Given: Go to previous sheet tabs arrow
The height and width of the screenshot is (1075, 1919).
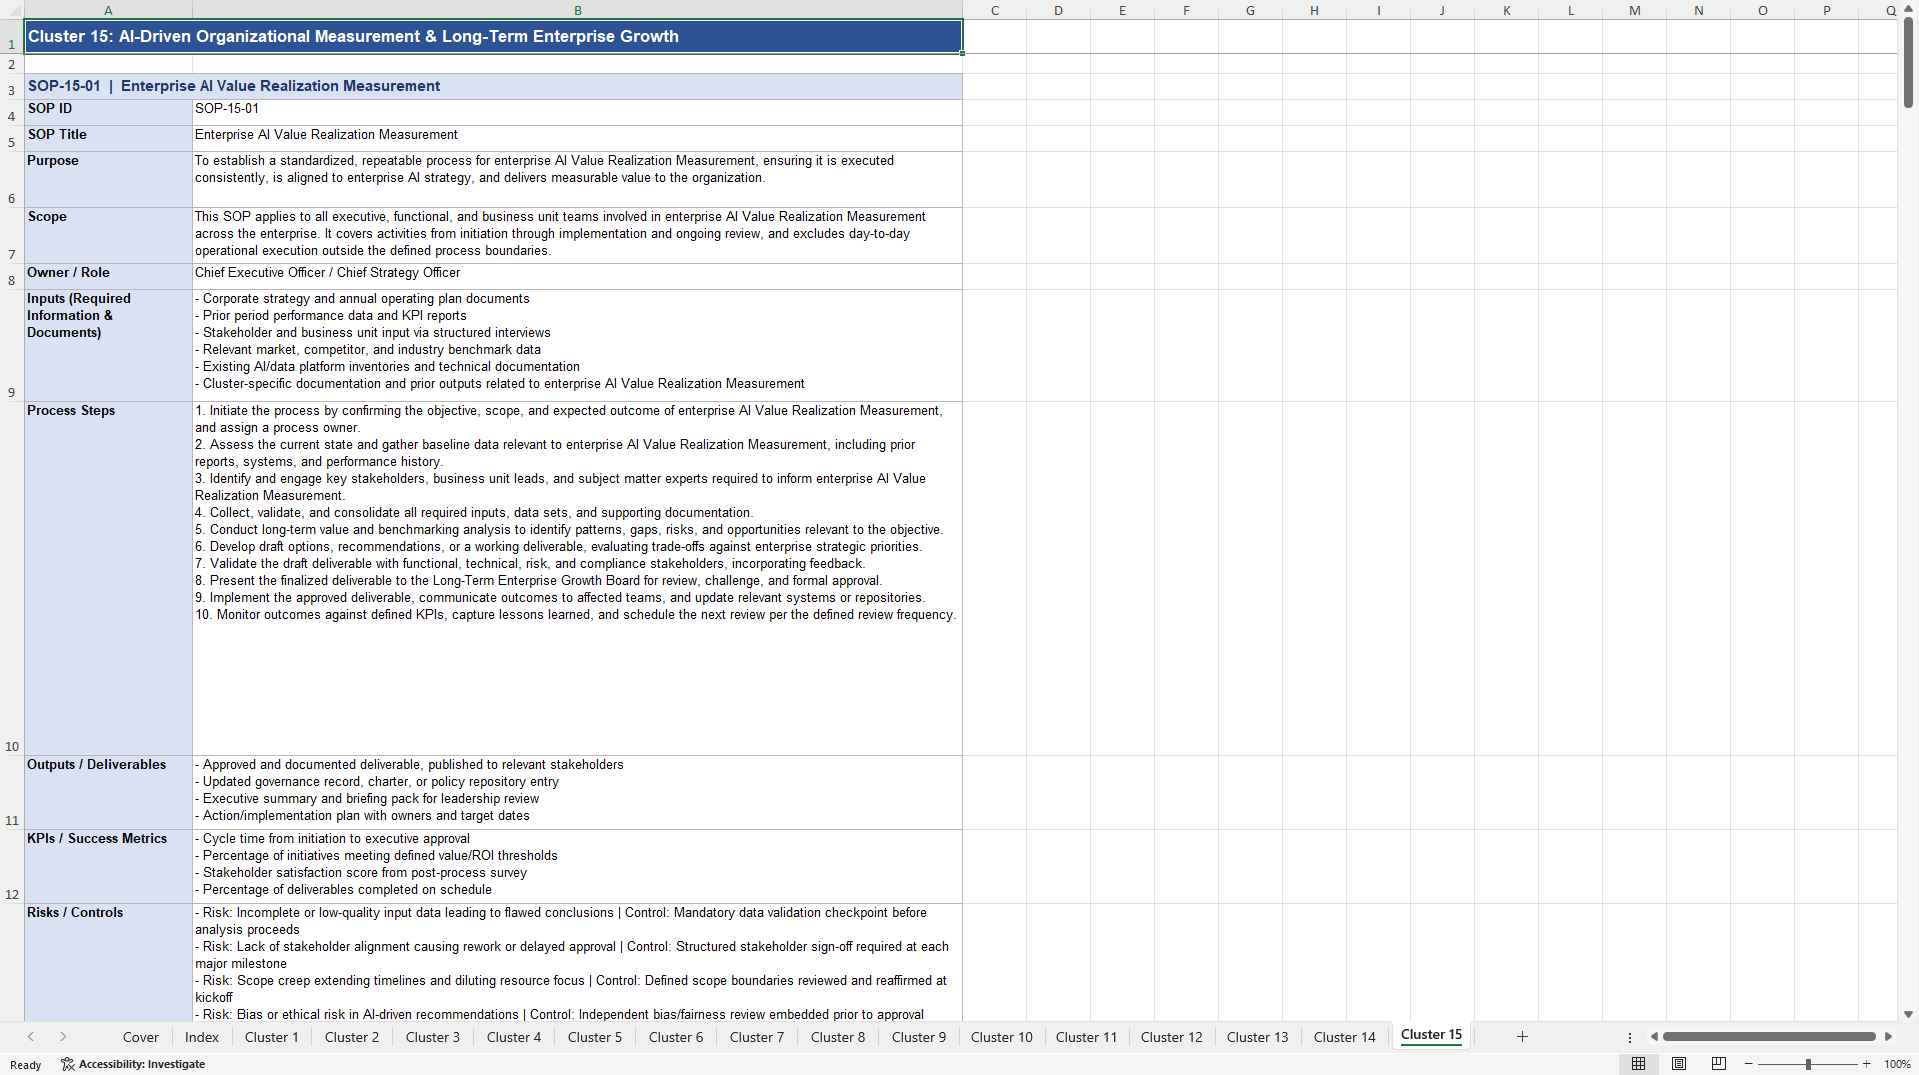Looking at the screenshot, I should click(x=31, y=1037).
